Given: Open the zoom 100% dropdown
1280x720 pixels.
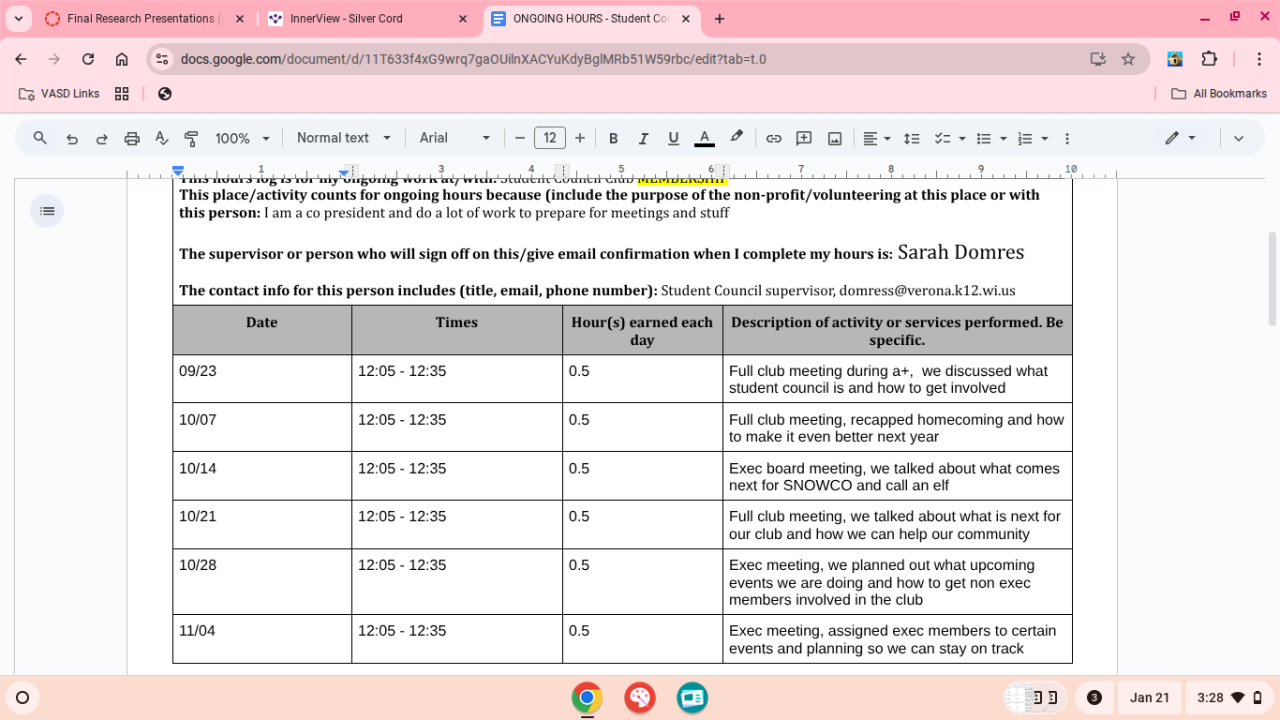Looking at the screenshot, I should click(x=243, y=139).
